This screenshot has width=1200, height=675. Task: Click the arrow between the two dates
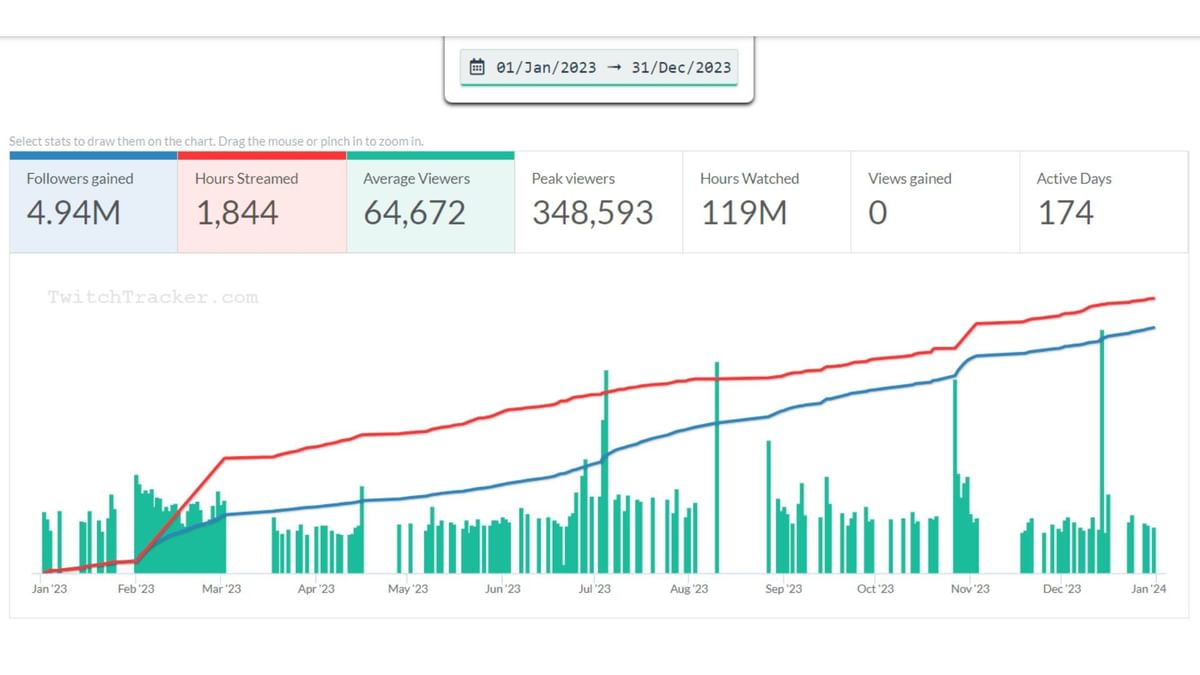tap(613, 68)
